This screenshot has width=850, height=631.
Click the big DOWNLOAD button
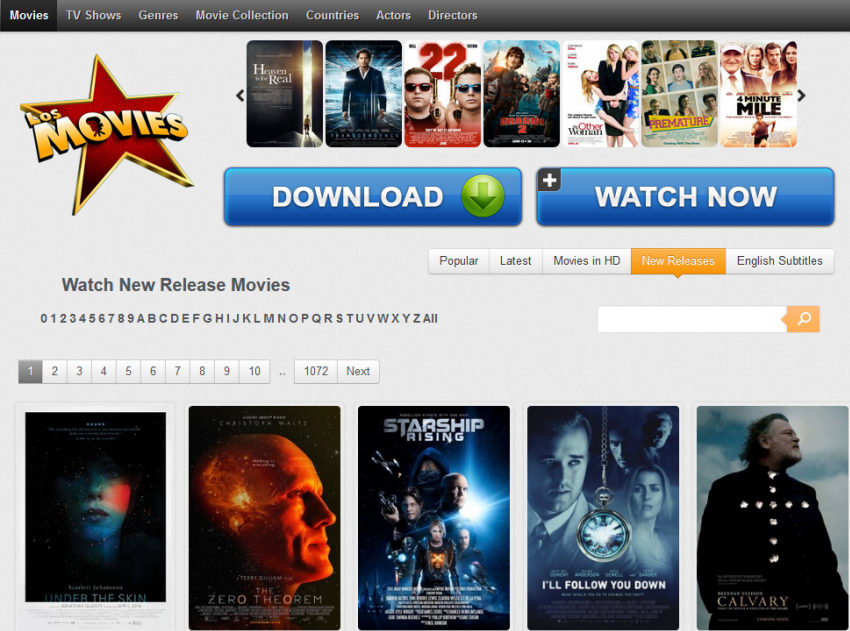(373, 196)
